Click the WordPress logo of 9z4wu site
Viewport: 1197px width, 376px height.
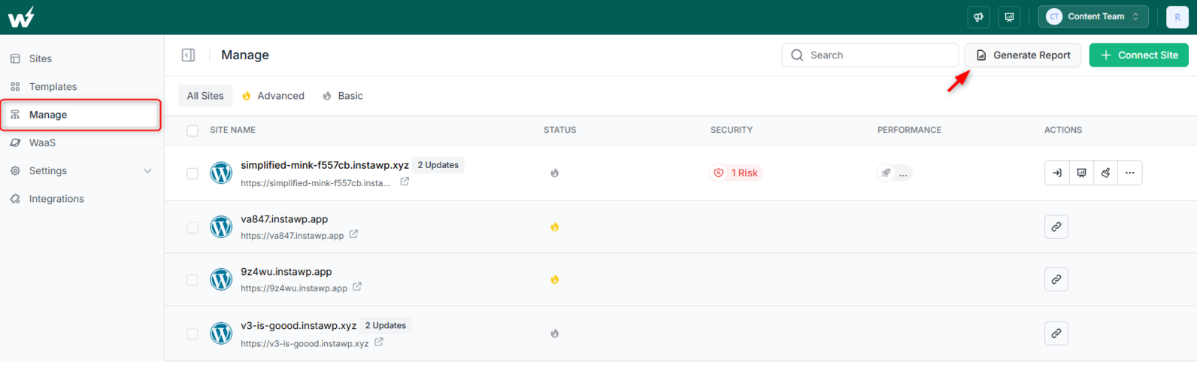click(221, 280)
